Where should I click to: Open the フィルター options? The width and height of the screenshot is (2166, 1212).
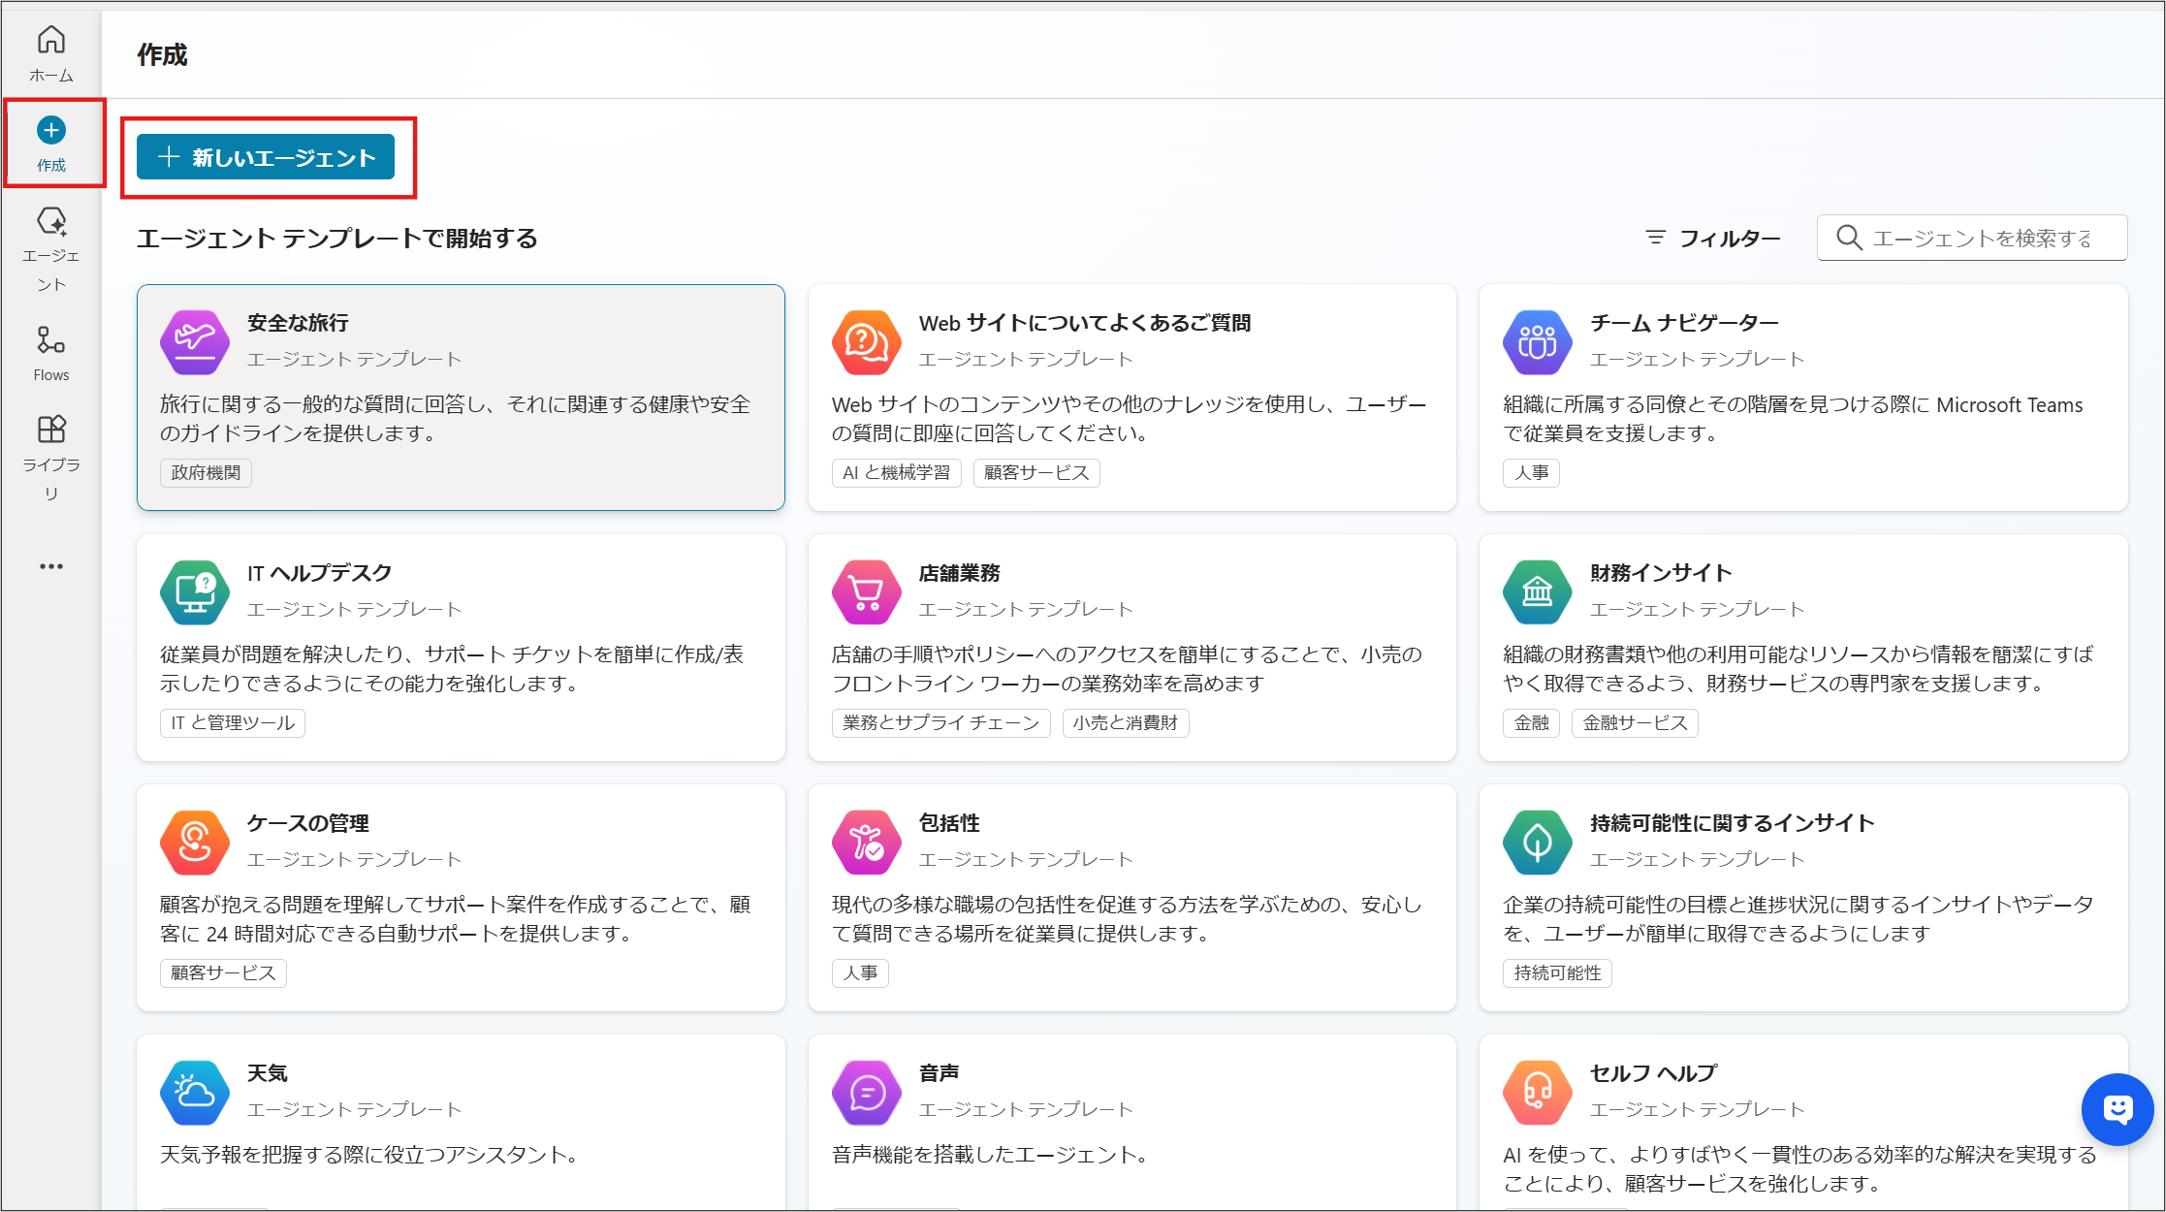(x=1713, y=238)
